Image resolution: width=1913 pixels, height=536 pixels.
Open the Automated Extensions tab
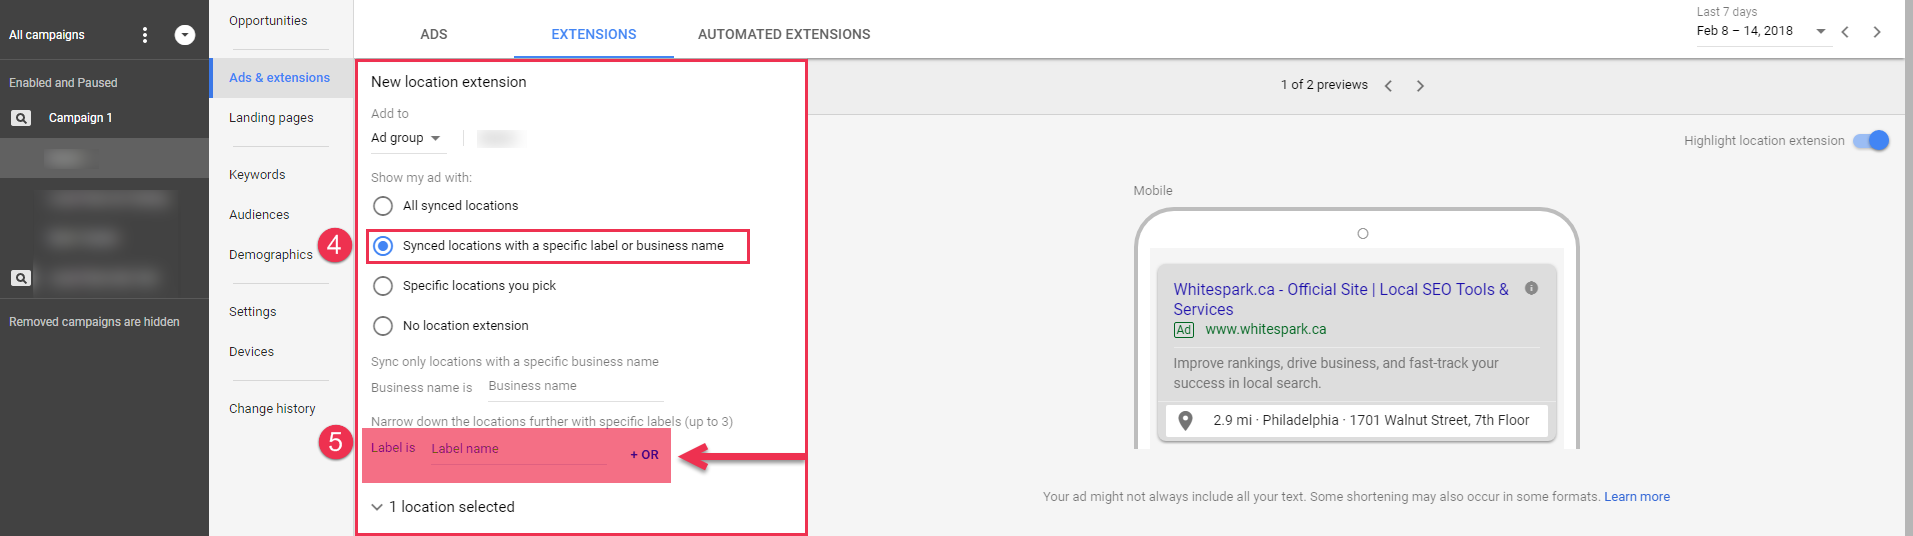click(784, 34)
